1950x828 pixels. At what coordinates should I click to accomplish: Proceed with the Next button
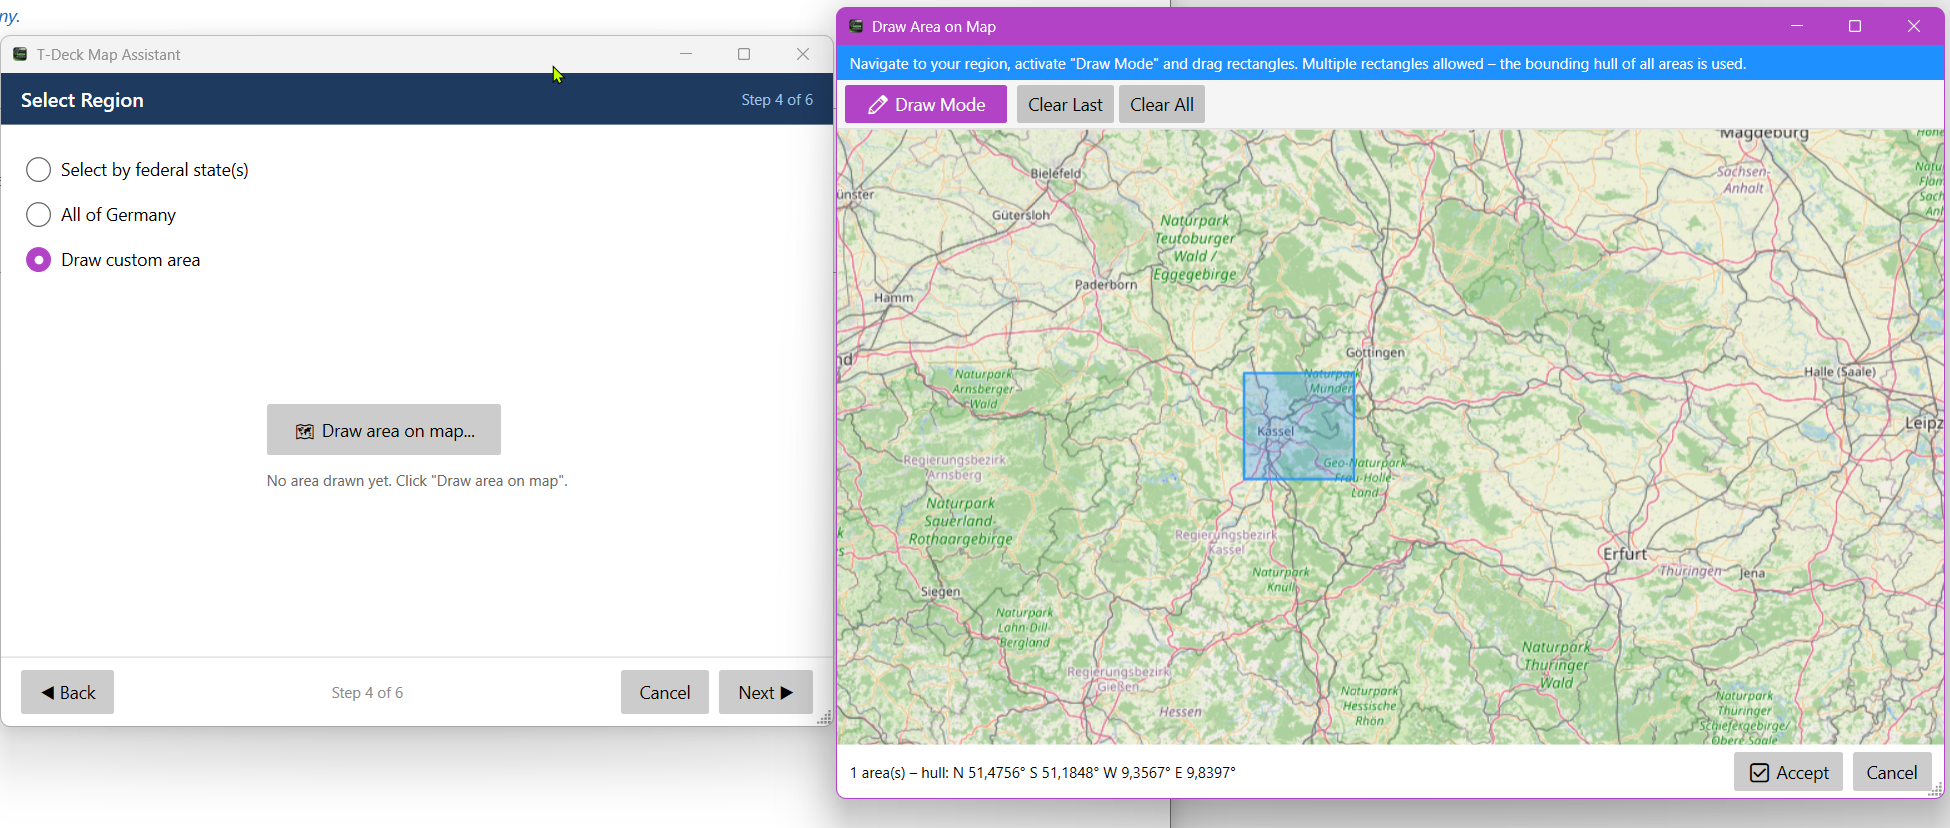(766, 692)
